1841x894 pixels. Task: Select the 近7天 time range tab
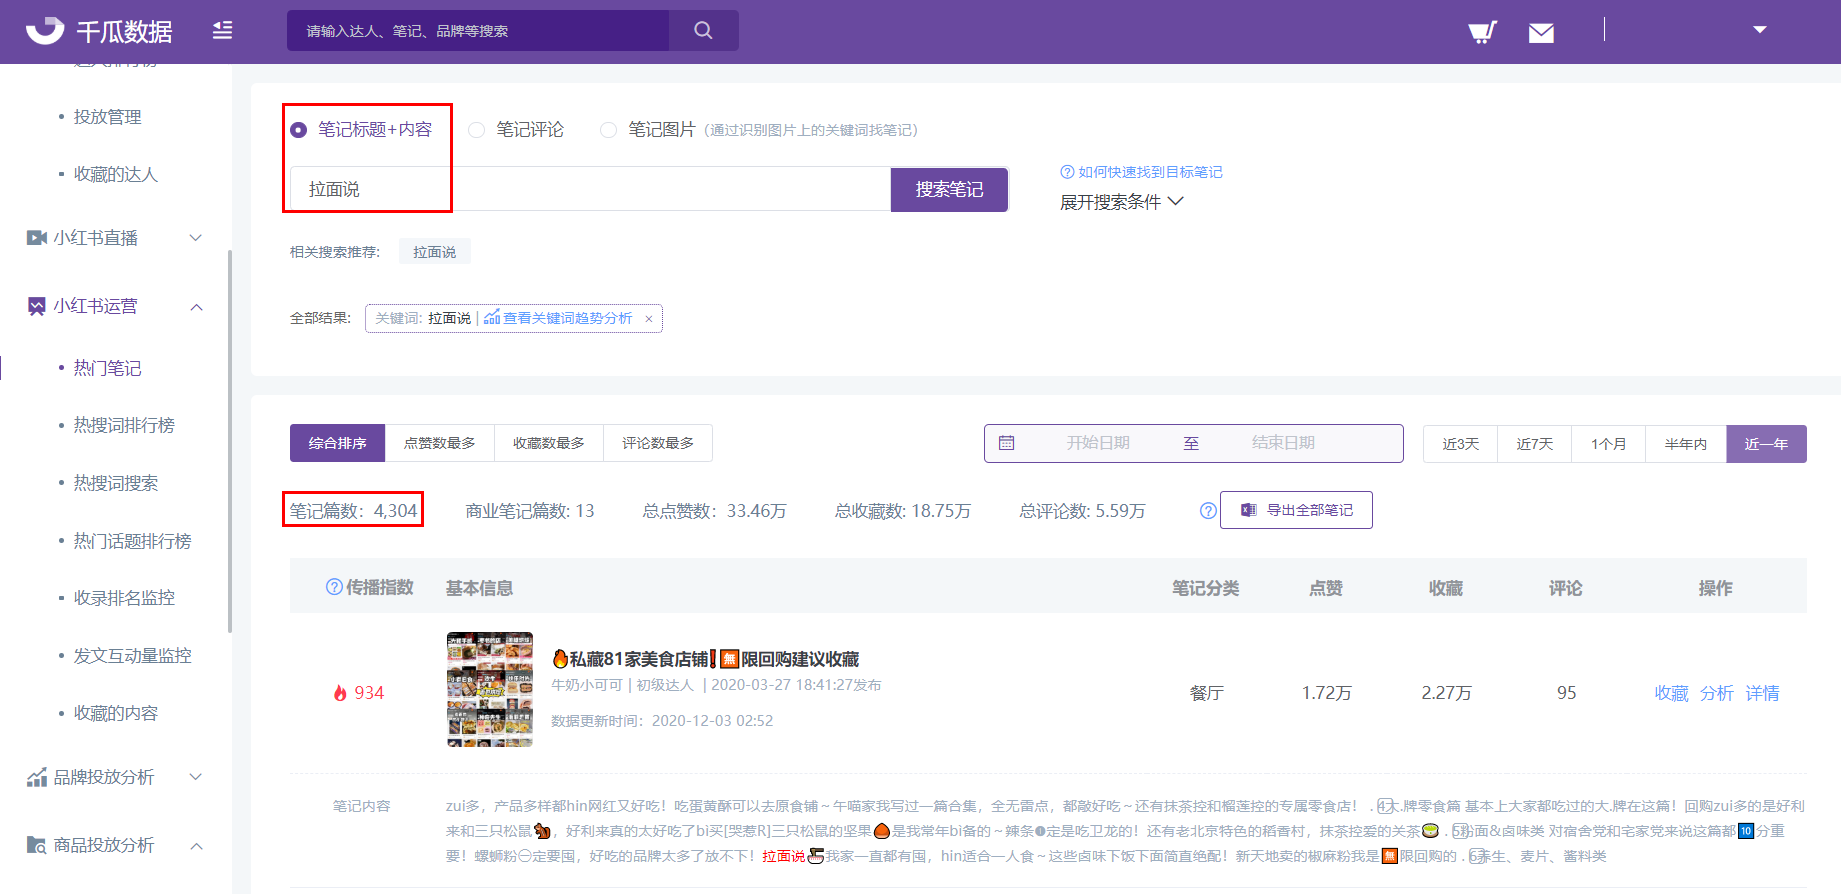click(1534, 444)
